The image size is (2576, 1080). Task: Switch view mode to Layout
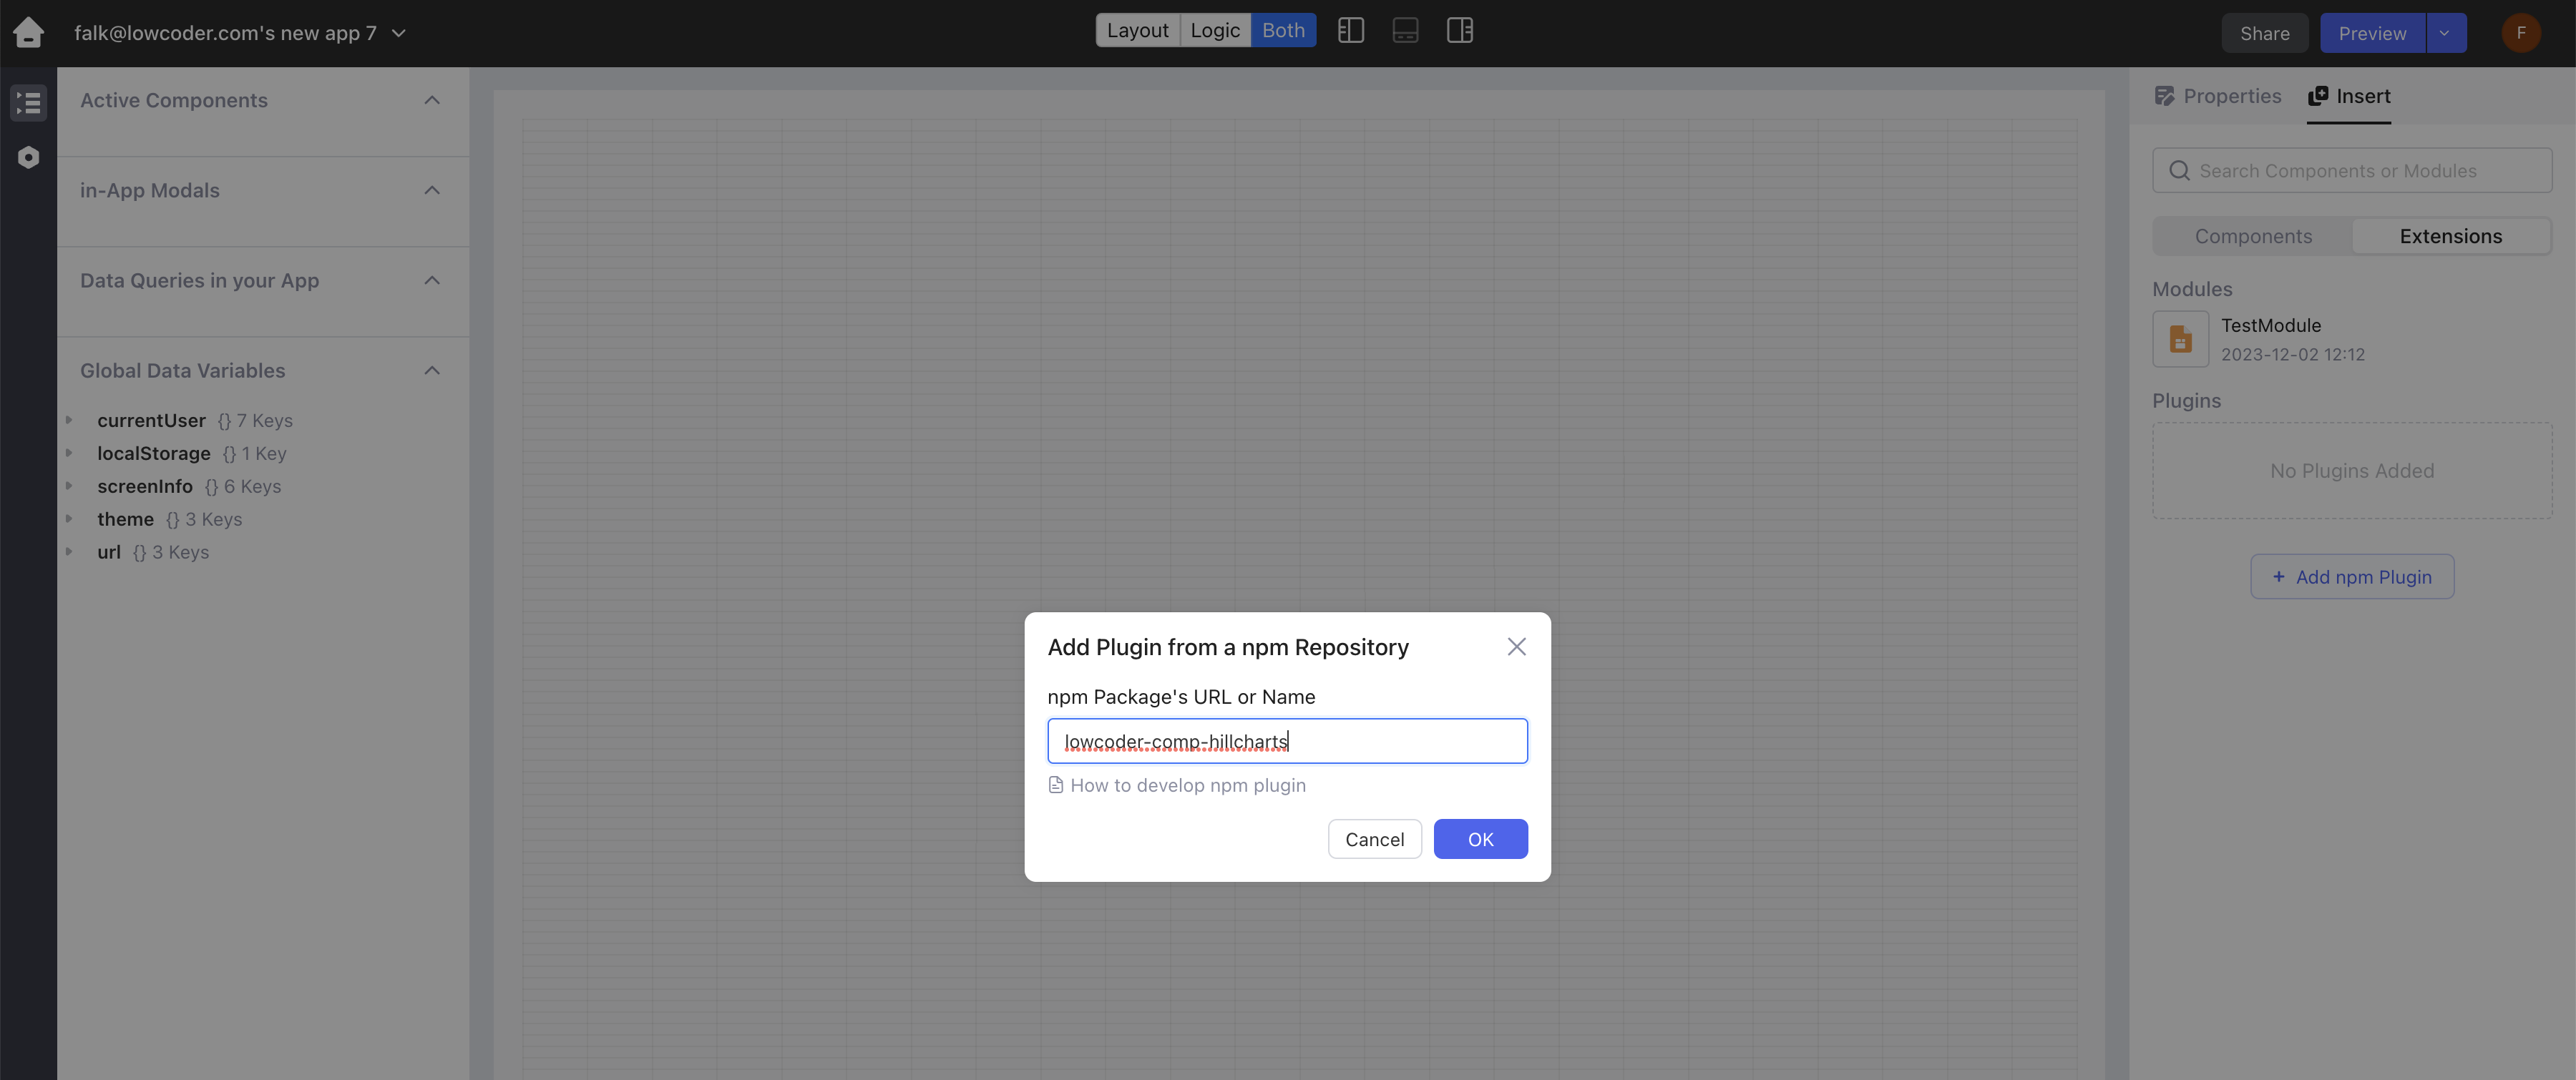1137,30
